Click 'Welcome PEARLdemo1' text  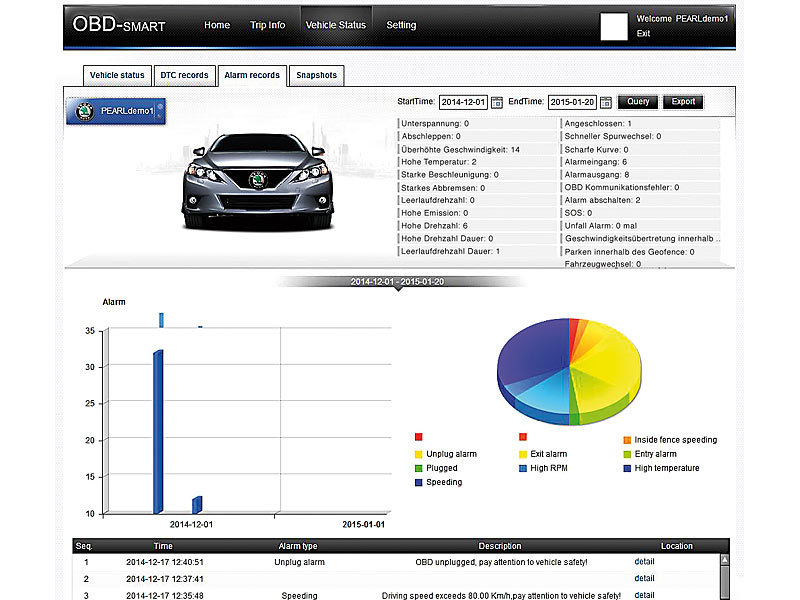pyautogui.click(x=682, y=19)
